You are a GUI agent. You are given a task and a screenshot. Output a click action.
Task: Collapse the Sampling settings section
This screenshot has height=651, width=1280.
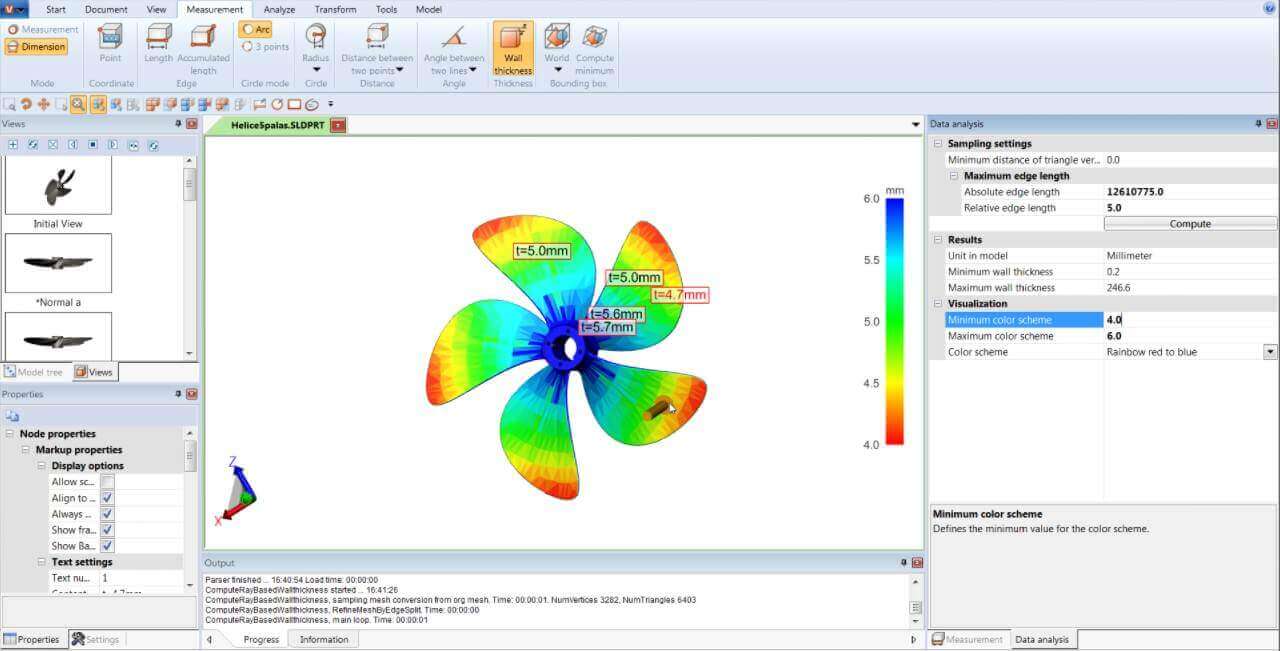pyautogui.click(x=938, y=144)
